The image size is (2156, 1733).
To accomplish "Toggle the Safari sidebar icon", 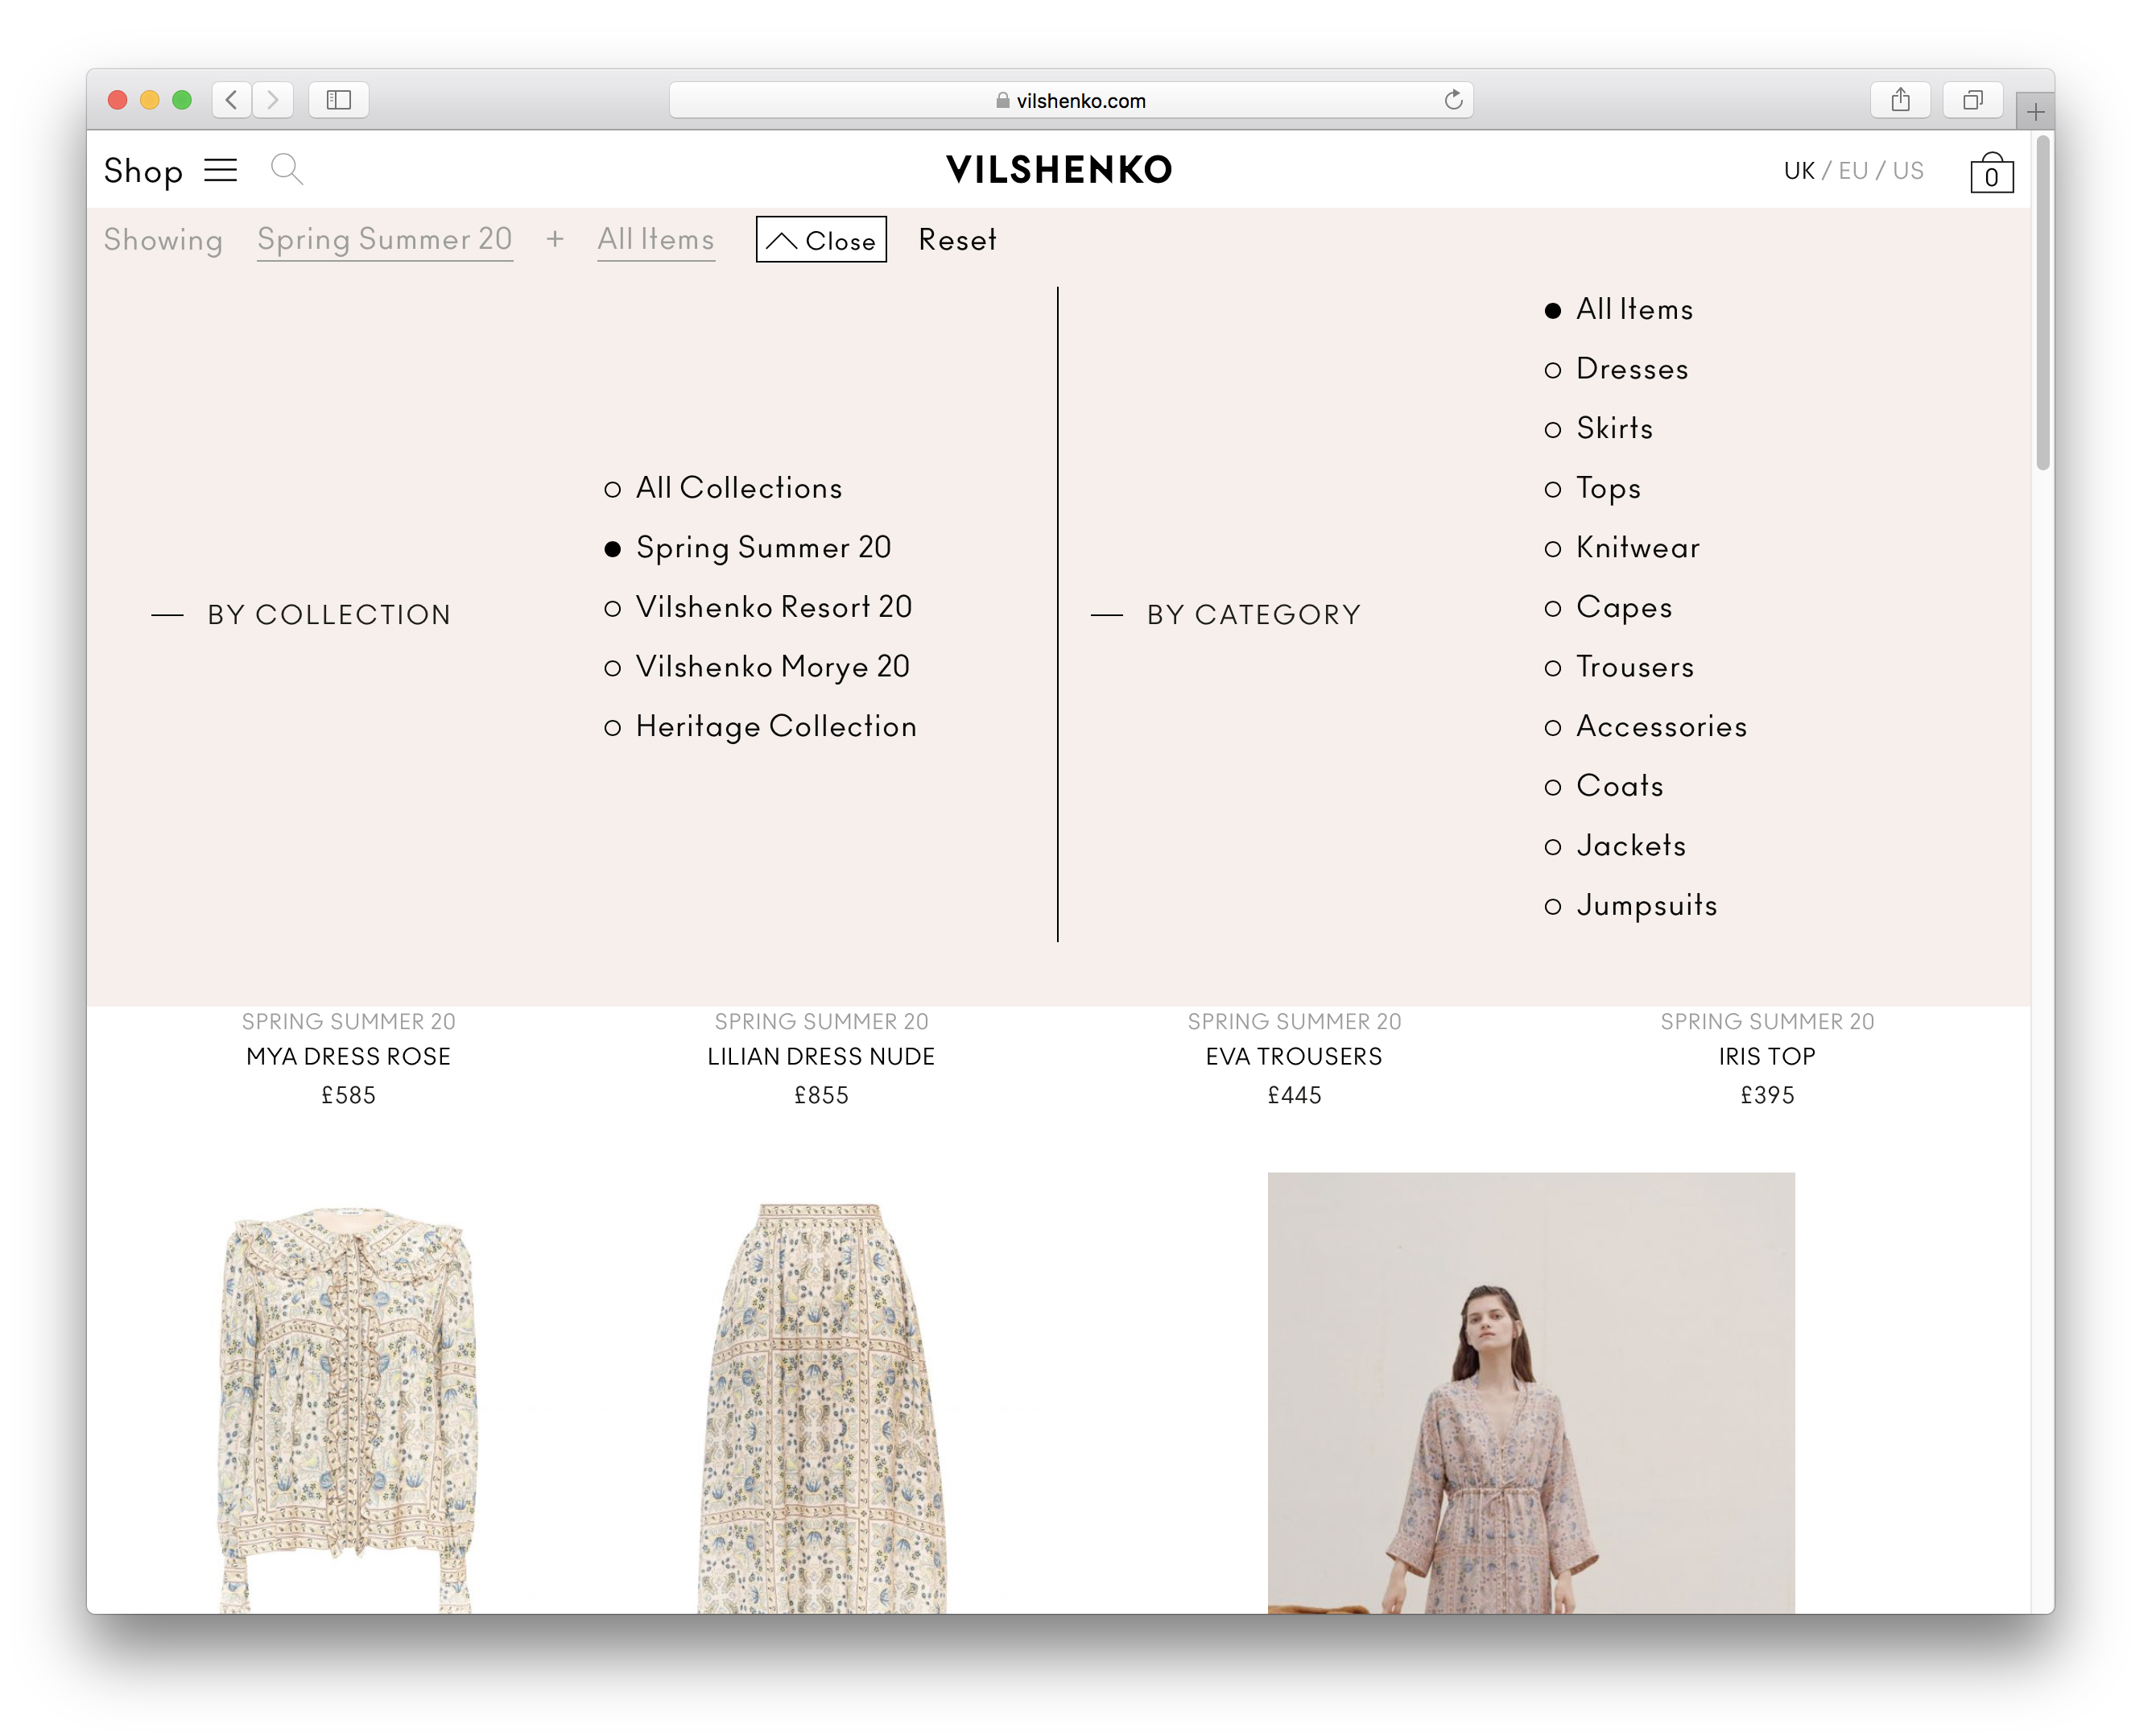I will (339, 100).
